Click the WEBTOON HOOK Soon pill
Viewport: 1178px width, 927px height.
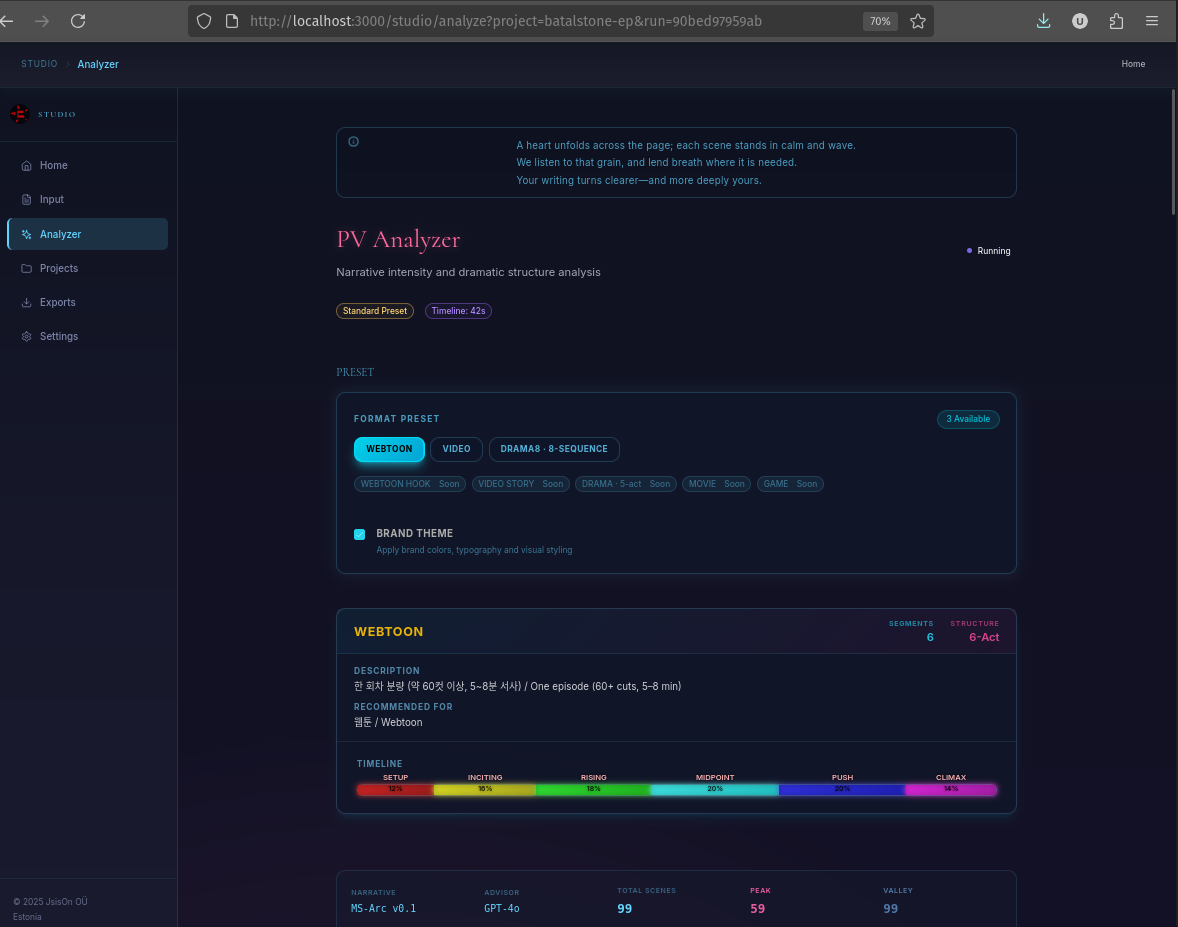point(409,484)
